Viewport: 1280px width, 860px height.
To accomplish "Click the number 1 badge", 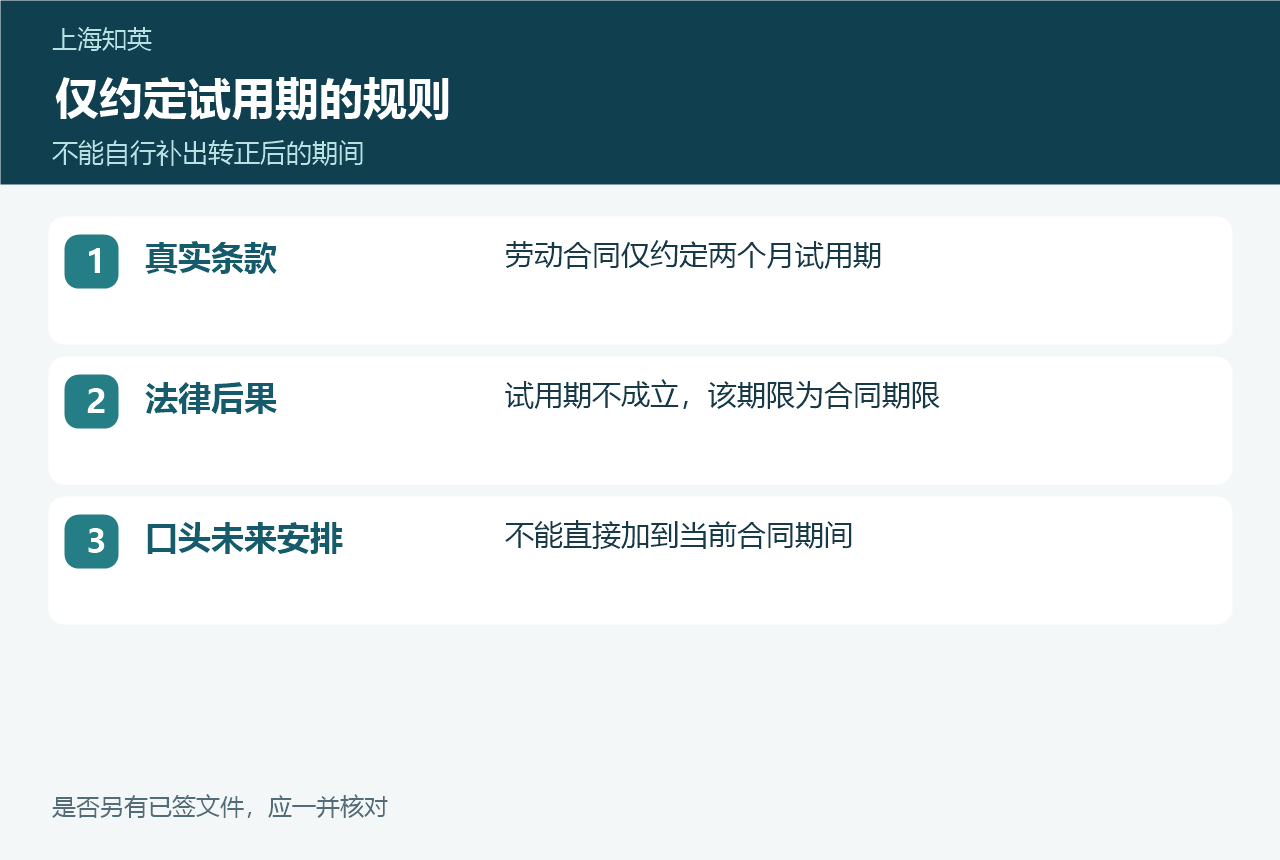I will click(91, 261).
